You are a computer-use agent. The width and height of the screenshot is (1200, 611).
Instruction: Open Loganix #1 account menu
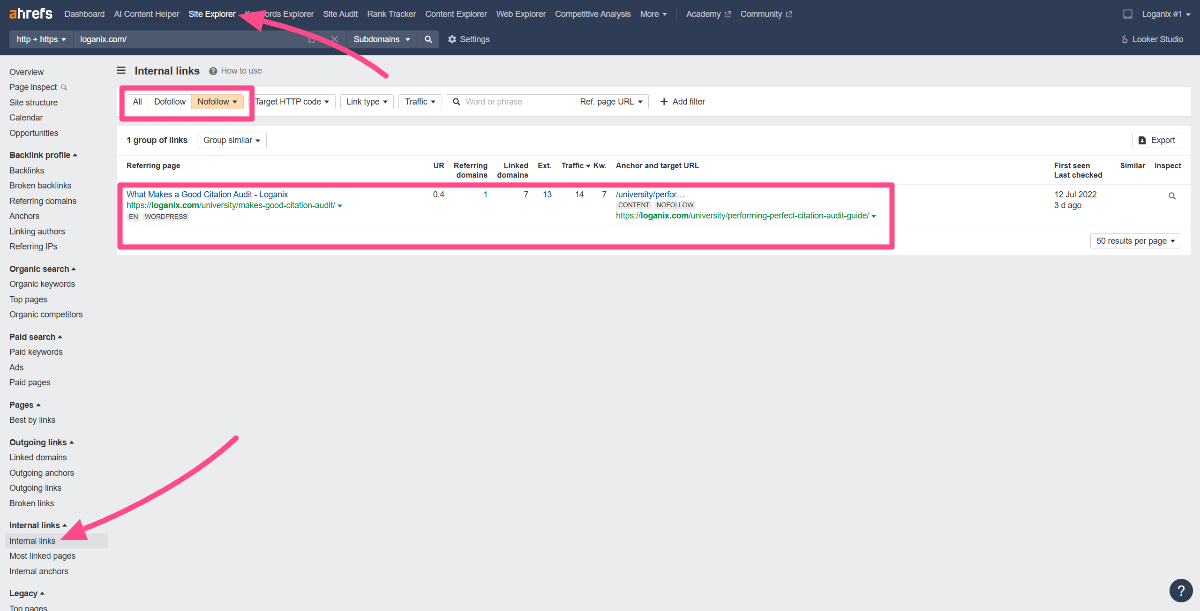coord(1165,14)
